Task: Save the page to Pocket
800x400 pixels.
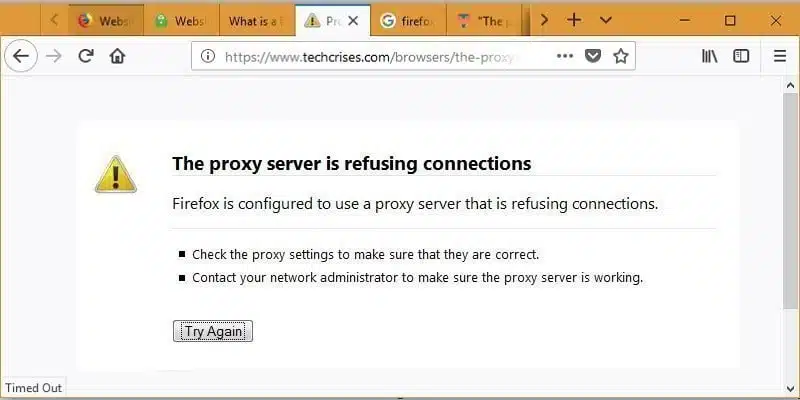Action: coord(593,56)
